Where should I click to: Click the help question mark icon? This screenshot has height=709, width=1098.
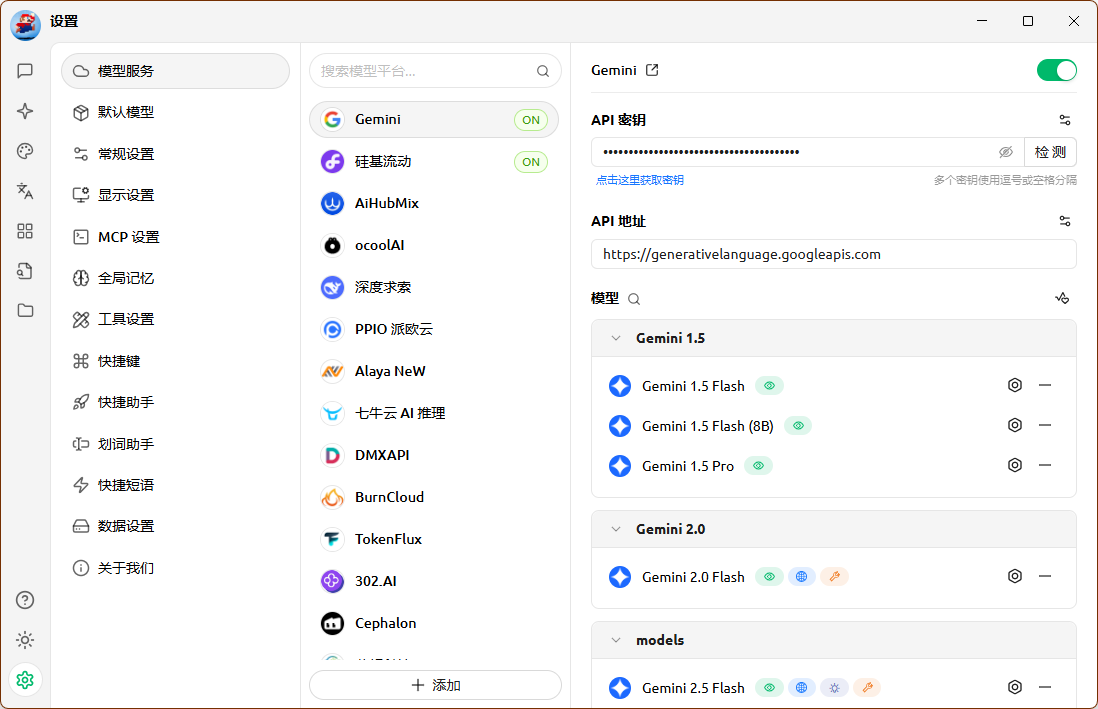click(25, 600)
